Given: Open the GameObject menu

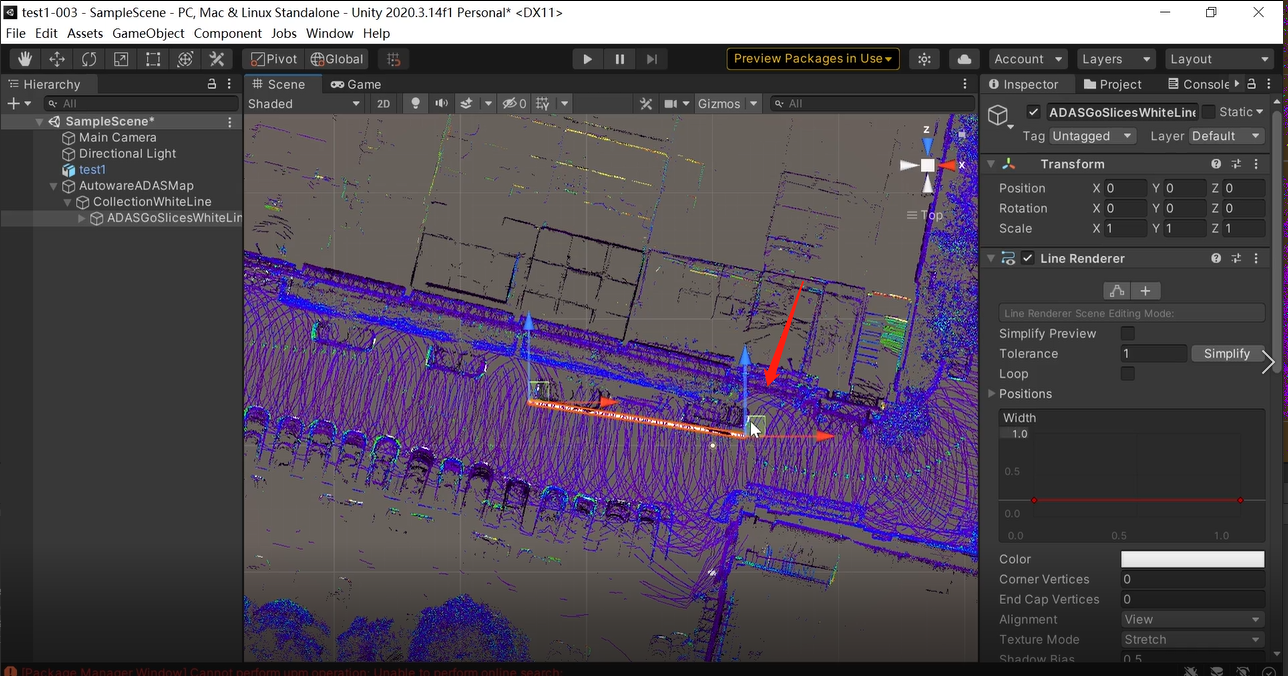Looking at the screenshot, I should (148, 33).
